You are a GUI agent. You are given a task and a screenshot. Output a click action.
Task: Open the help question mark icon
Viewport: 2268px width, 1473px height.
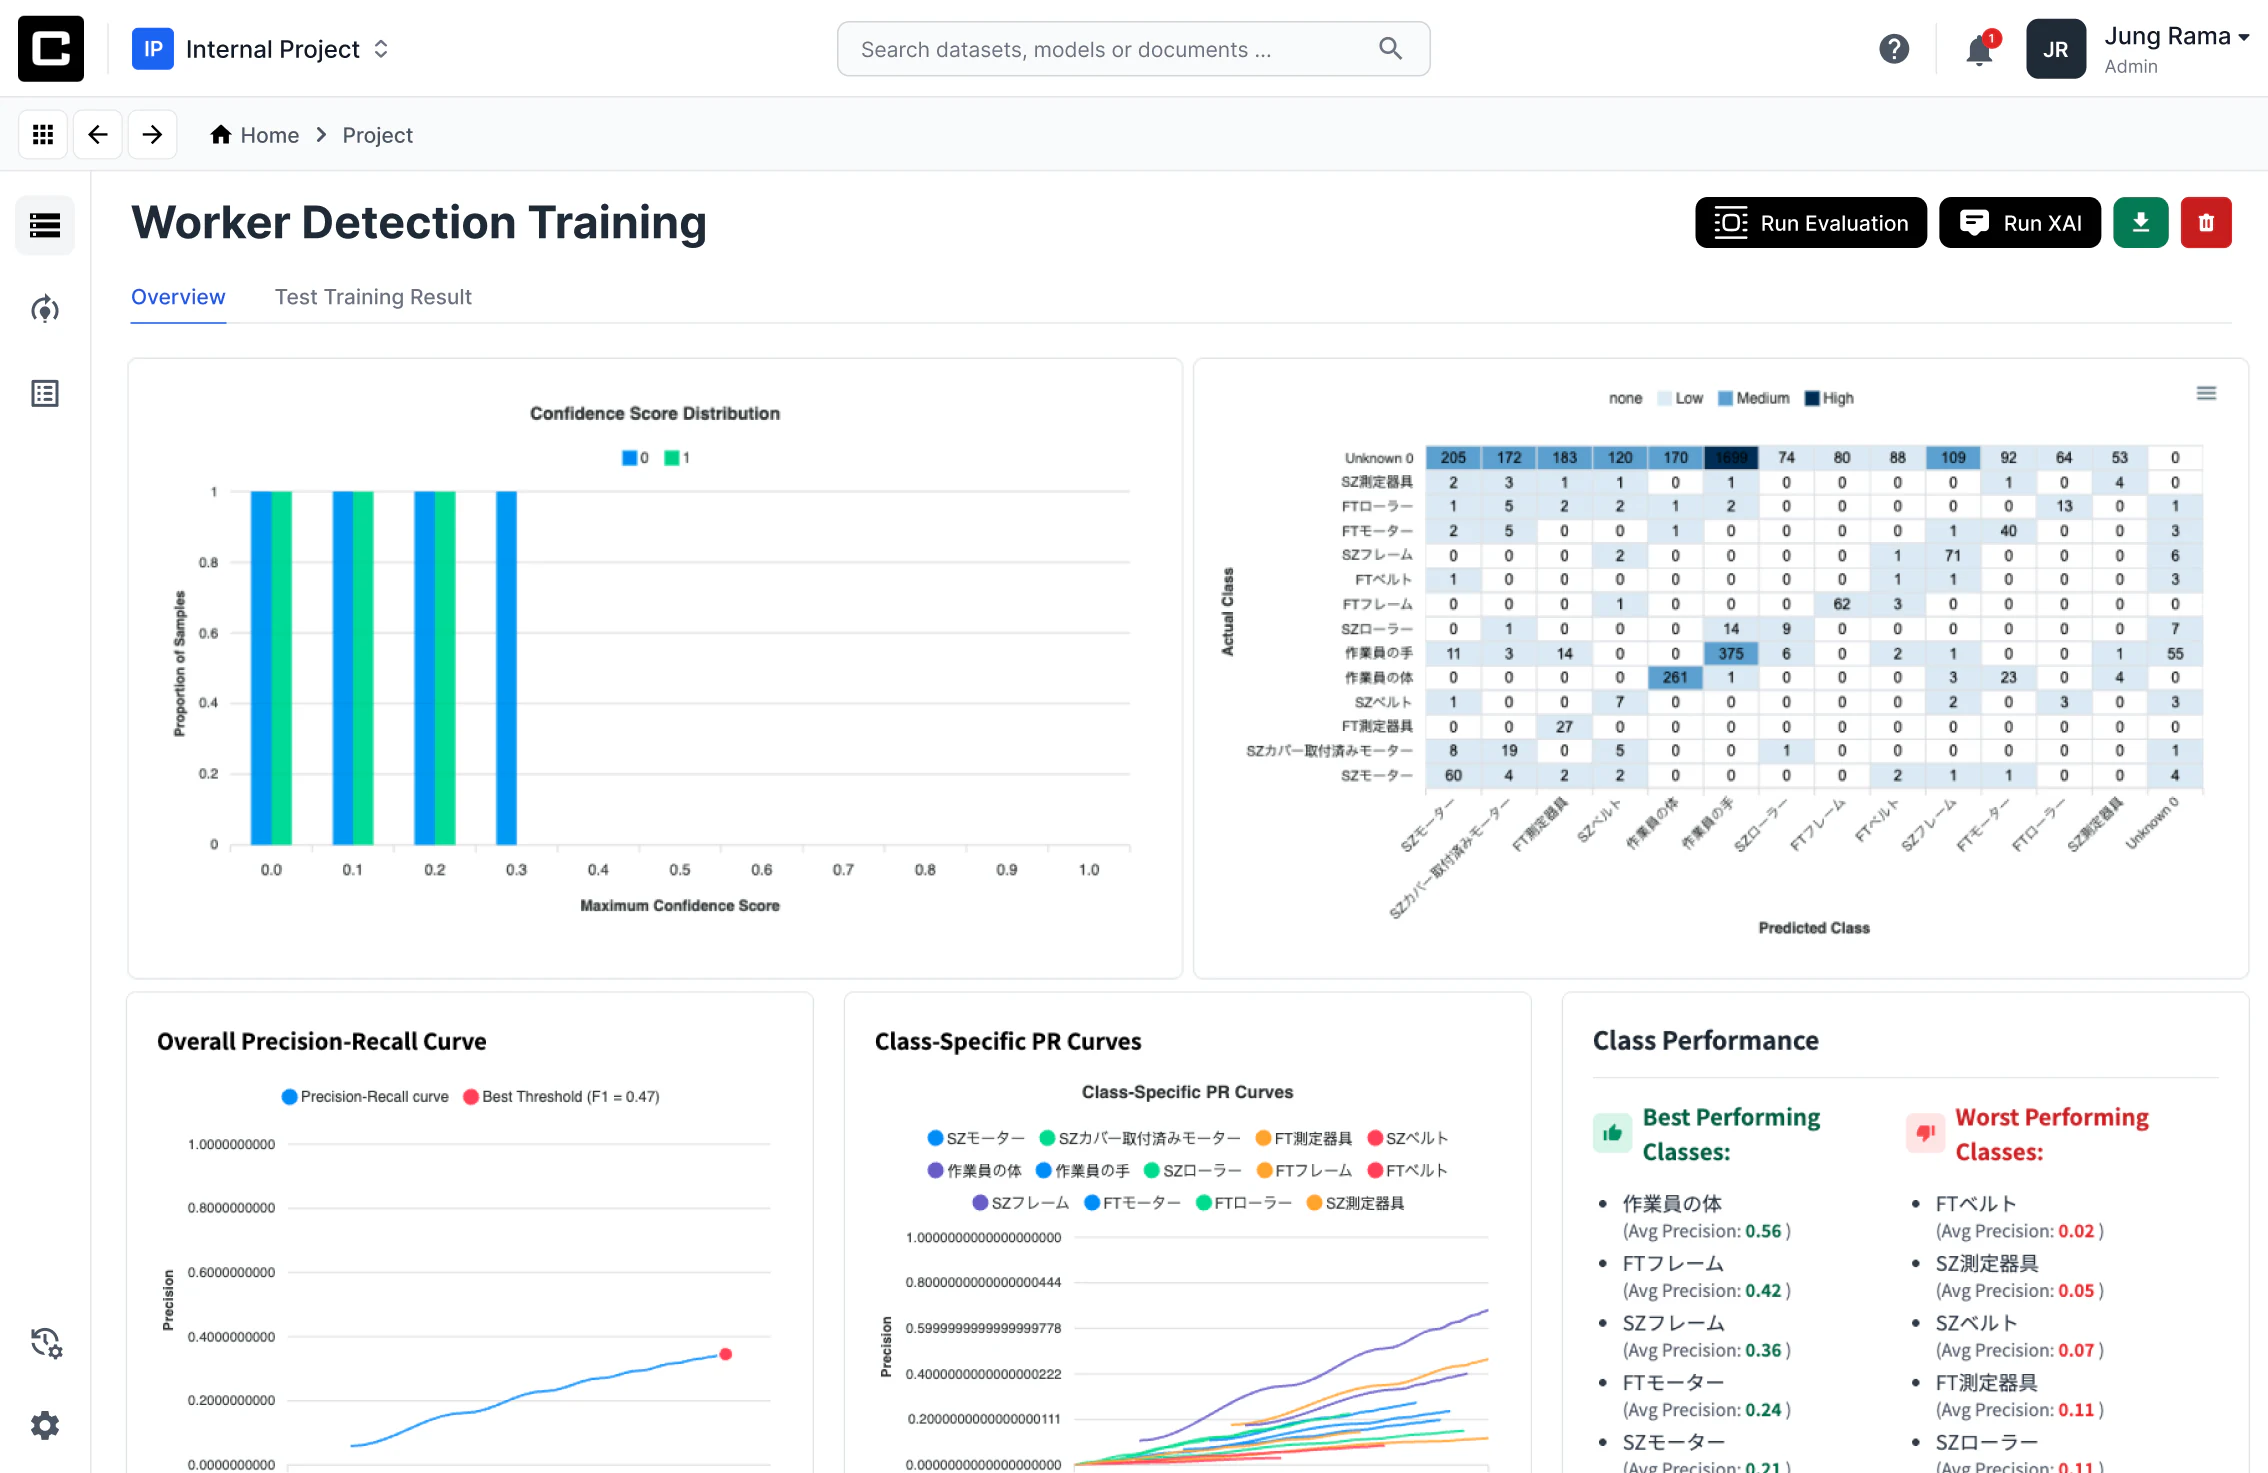(1894, 49)
